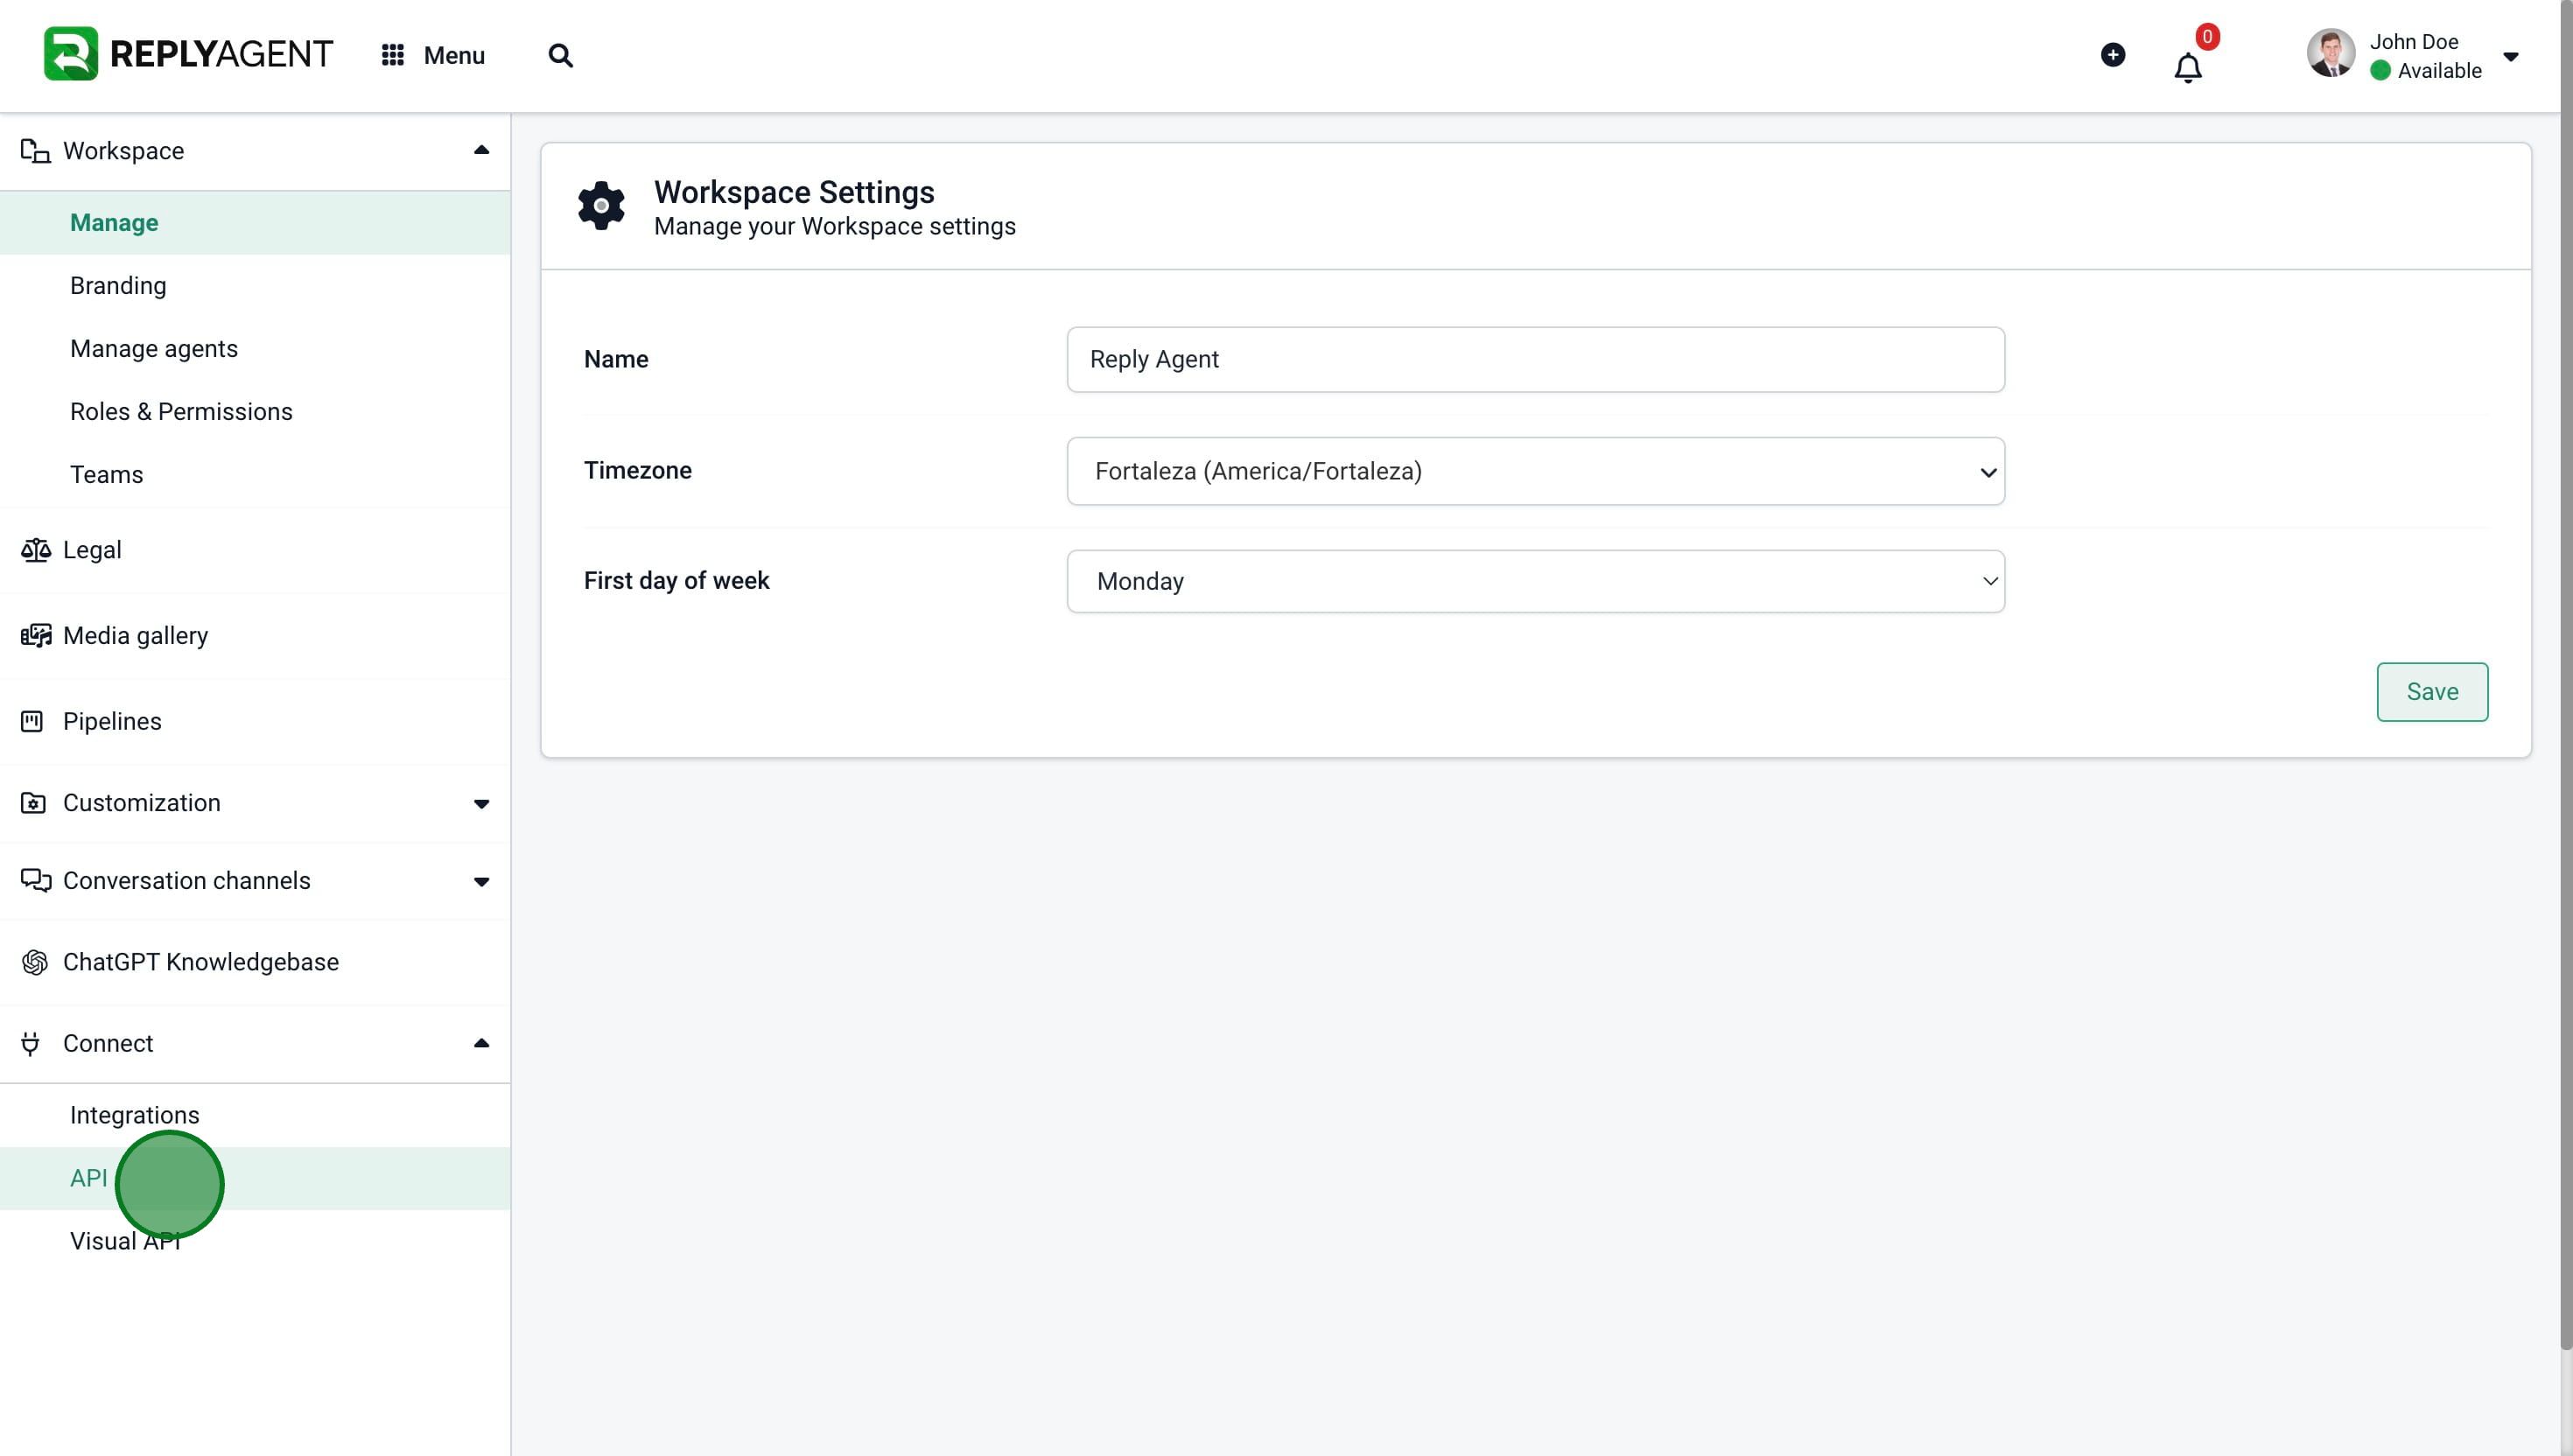Click the ChatGPT Knowledgebase icon
Screen dimensions: 2573x1456
pyautogui.click(x=34, y=962)
